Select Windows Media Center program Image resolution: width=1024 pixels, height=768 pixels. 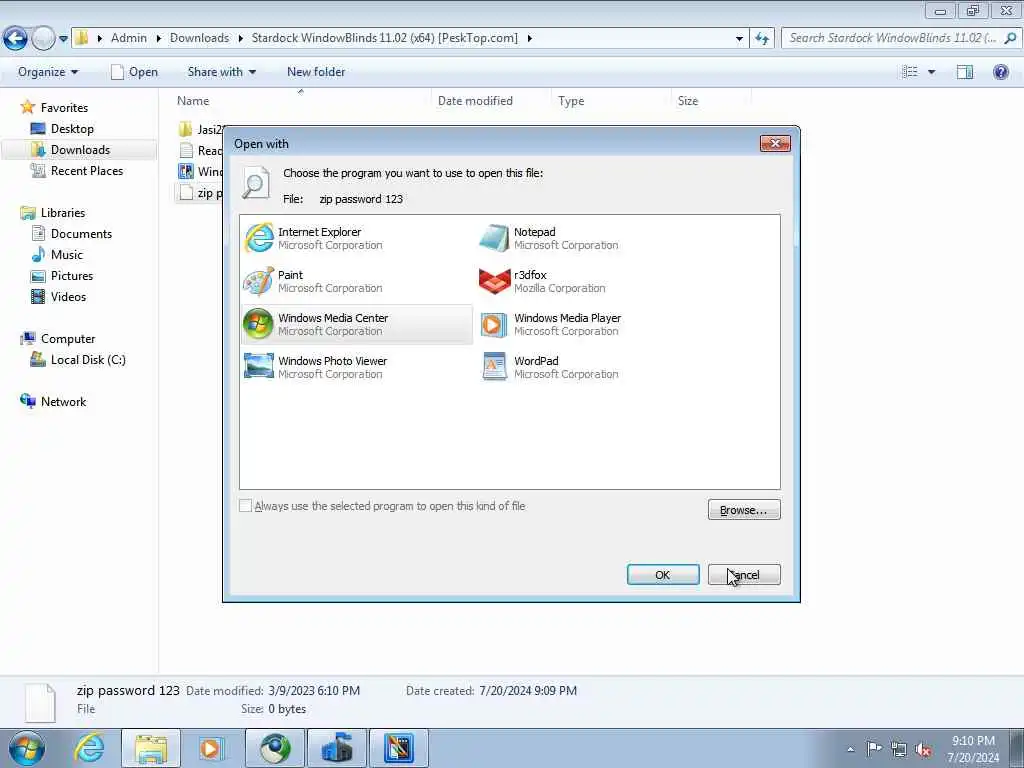tap(357, 325)
